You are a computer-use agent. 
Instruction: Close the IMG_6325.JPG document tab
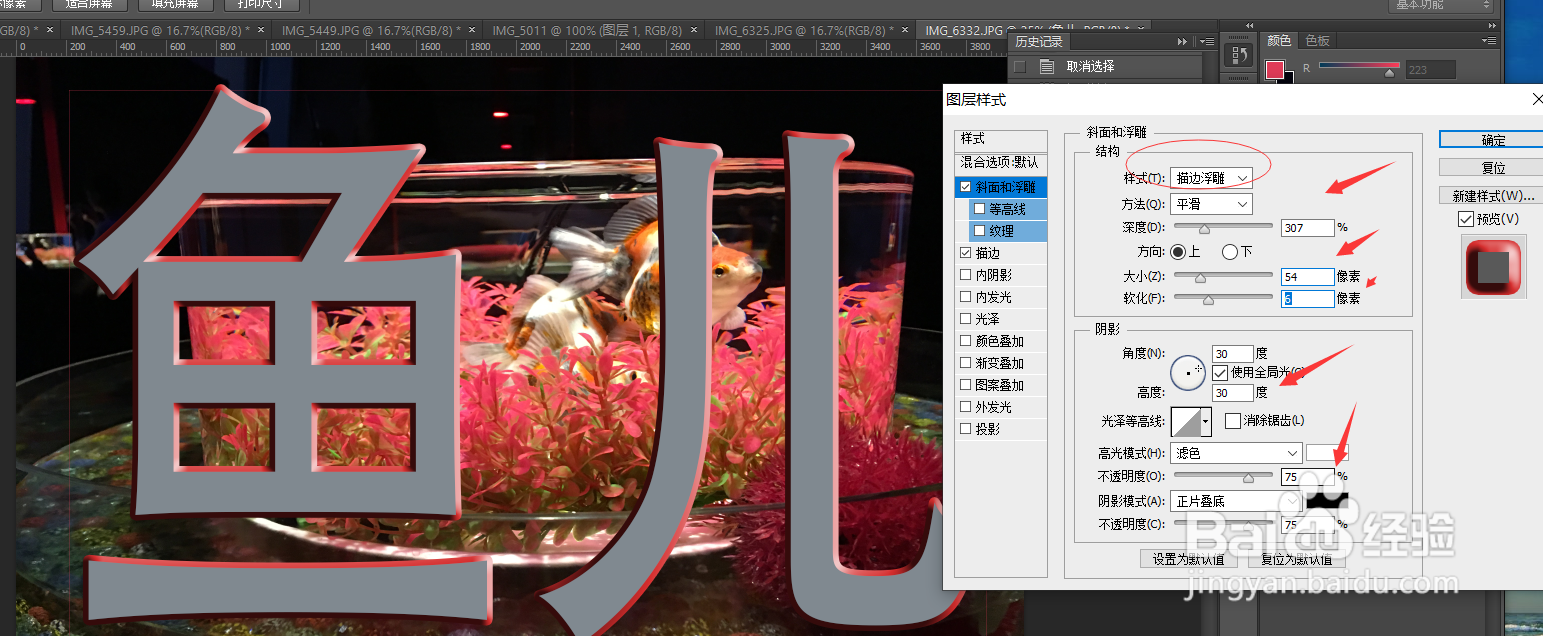point(904,30)
